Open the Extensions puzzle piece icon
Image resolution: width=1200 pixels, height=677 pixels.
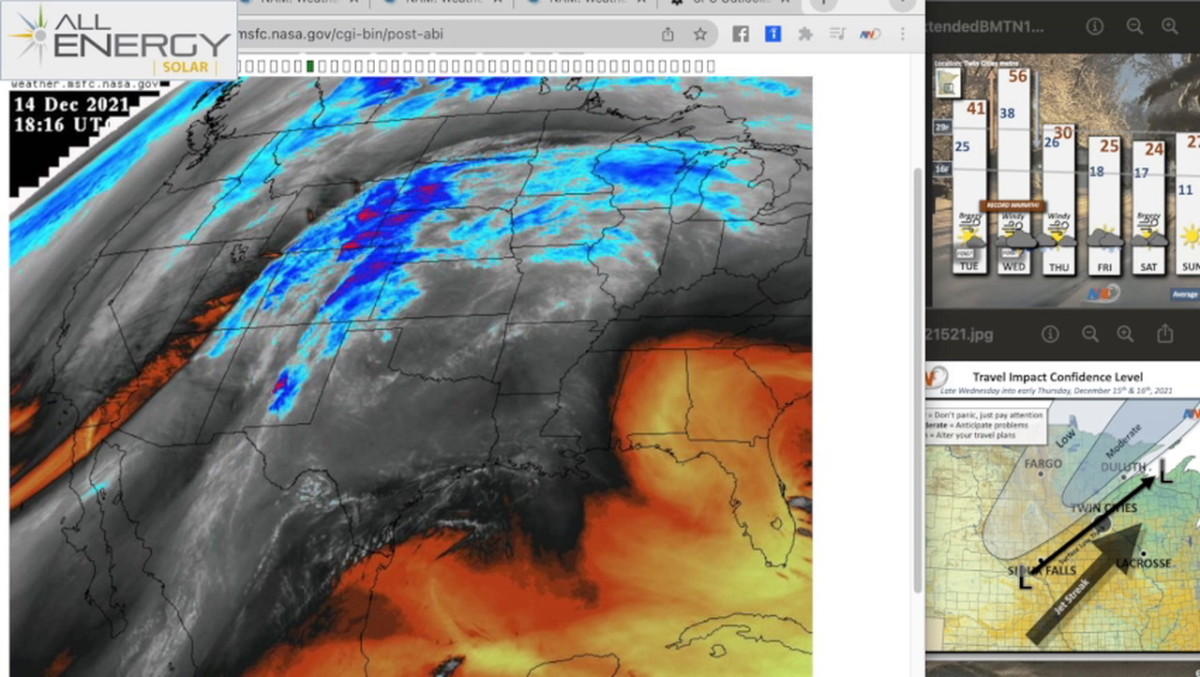pyautogui.click(x=805, y=33)
